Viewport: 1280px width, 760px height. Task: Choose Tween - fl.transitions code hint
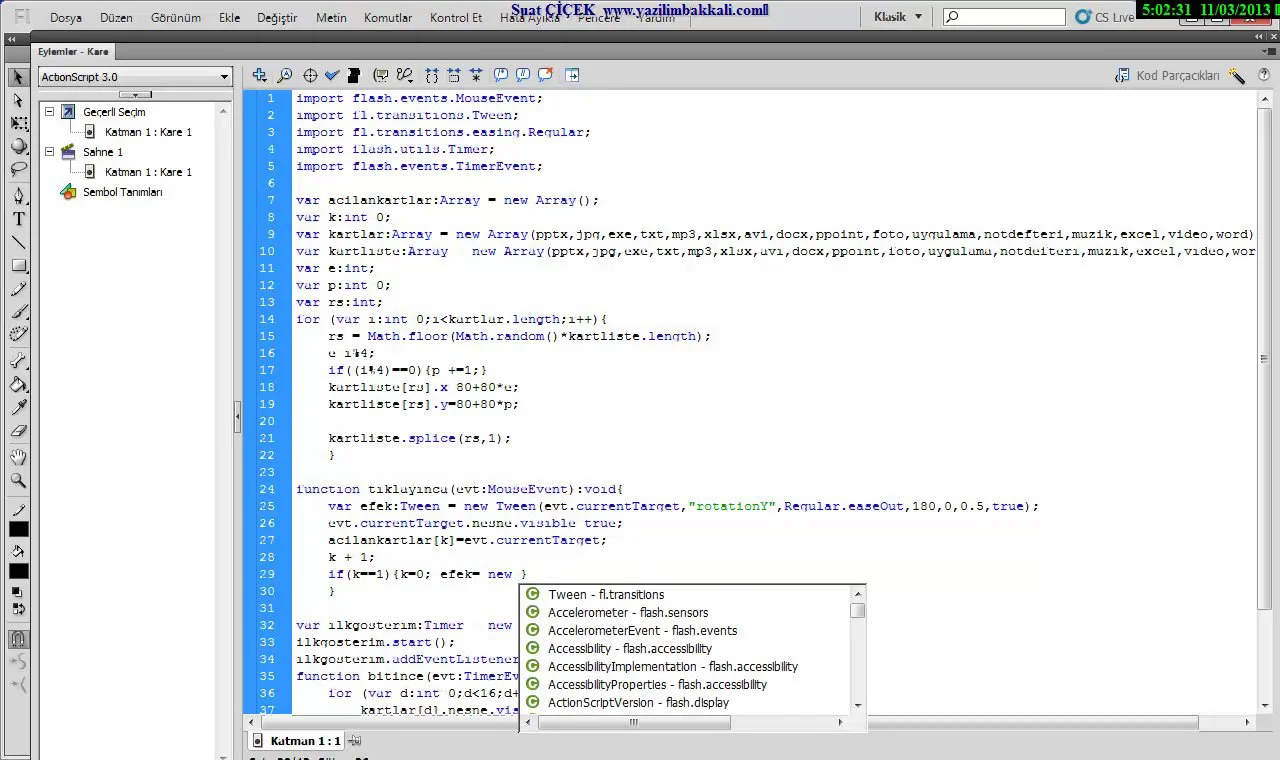click(x=606, y=595)
